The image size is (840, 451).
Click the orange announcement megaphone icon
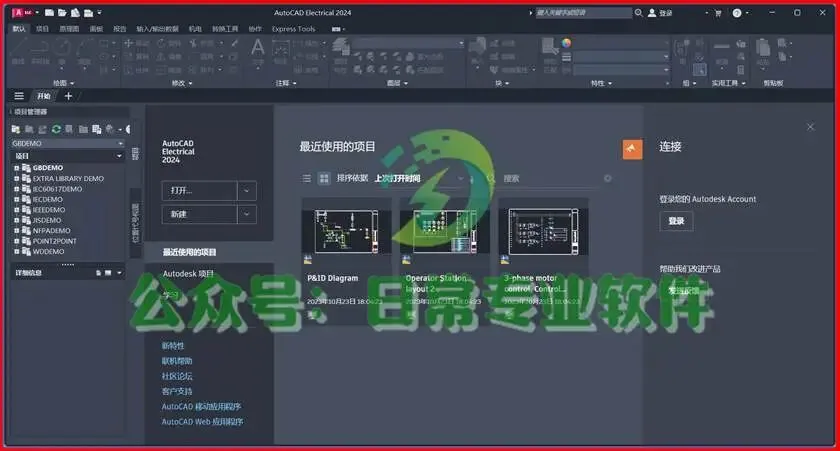pos(632,149)
